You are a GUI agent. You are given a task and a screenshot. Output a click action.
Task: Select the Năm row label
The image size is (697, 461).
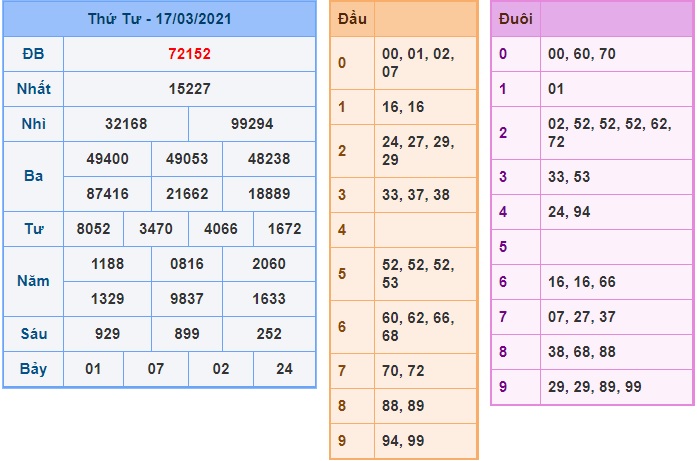pos(33,281)
